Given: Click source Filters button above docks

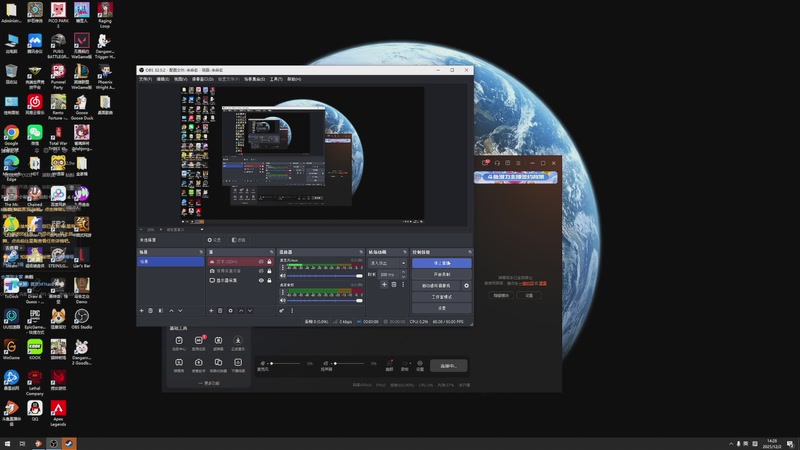Looking at the screenshot, I should 238,240.
